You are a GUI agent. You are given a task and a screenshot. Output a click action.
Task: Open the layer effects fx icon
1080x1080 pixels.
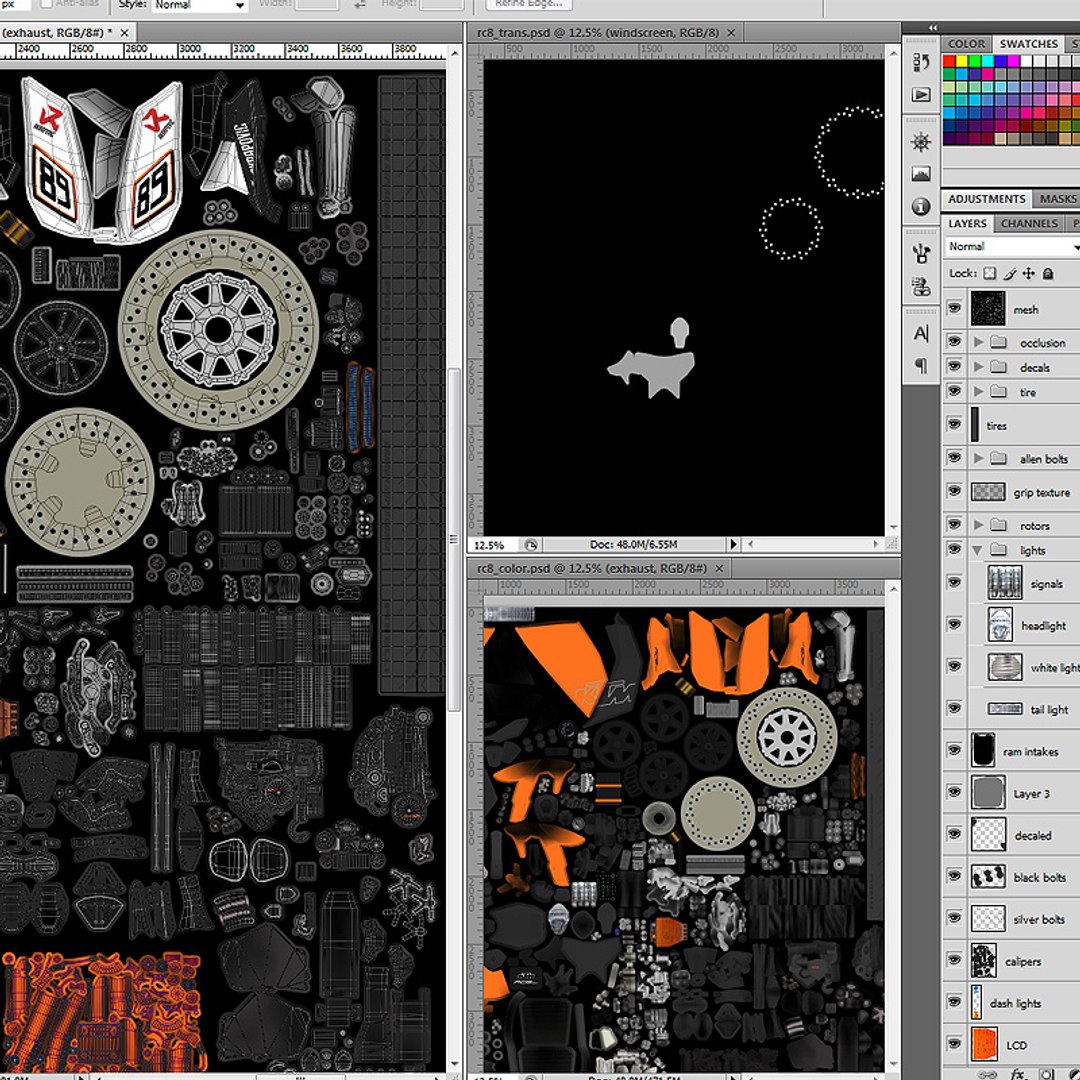[x=1019, y=1073]
